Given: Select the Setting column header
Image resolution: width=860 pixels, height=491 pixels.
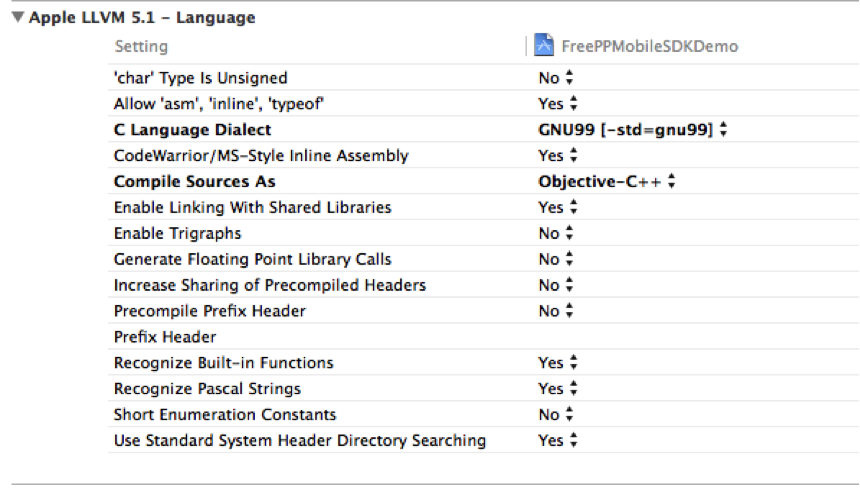Looking at the screenshot, I should 141,47.
